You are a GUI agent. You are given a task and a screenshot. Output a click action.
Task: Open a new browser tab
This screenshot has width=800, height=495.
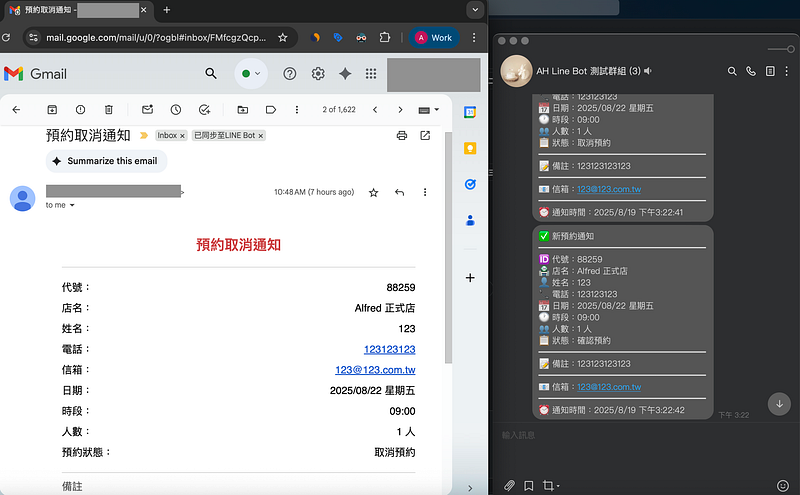pyautogui.click(x=166, y=10)
